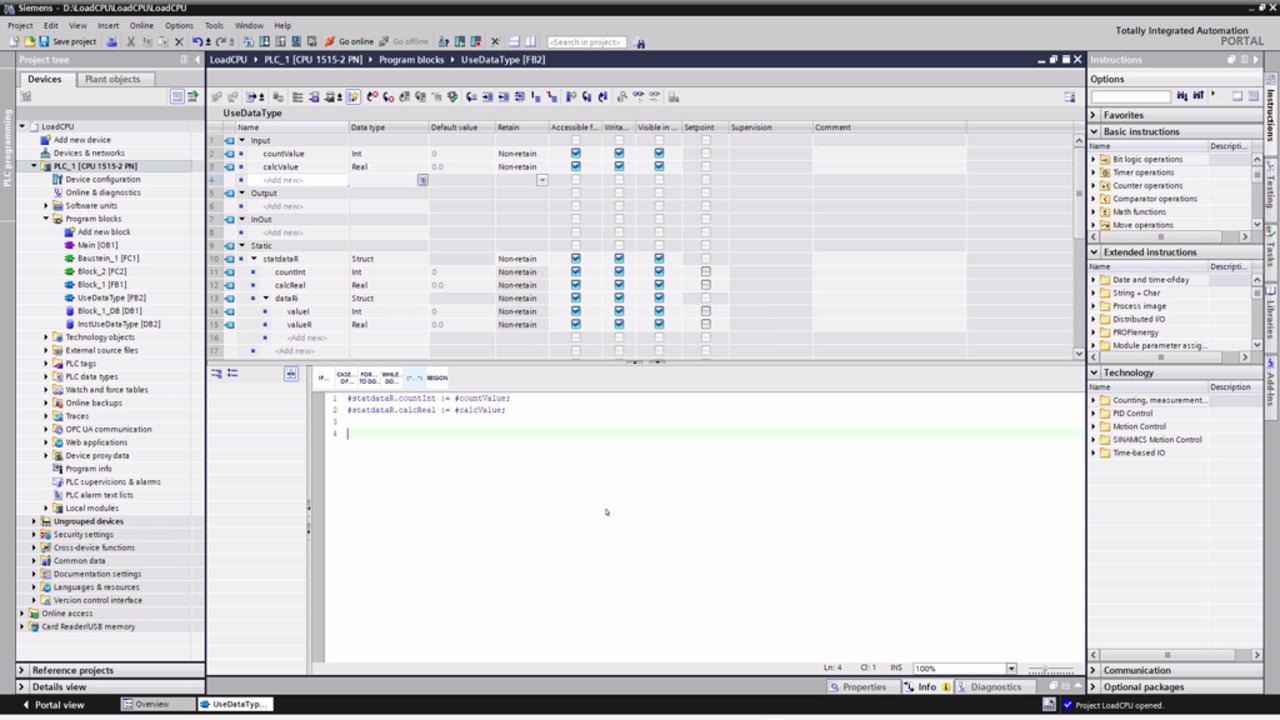Expand the Technology objects tree node
The width and height of the screenshot is (1280, 720).
(x=46, y=337)
